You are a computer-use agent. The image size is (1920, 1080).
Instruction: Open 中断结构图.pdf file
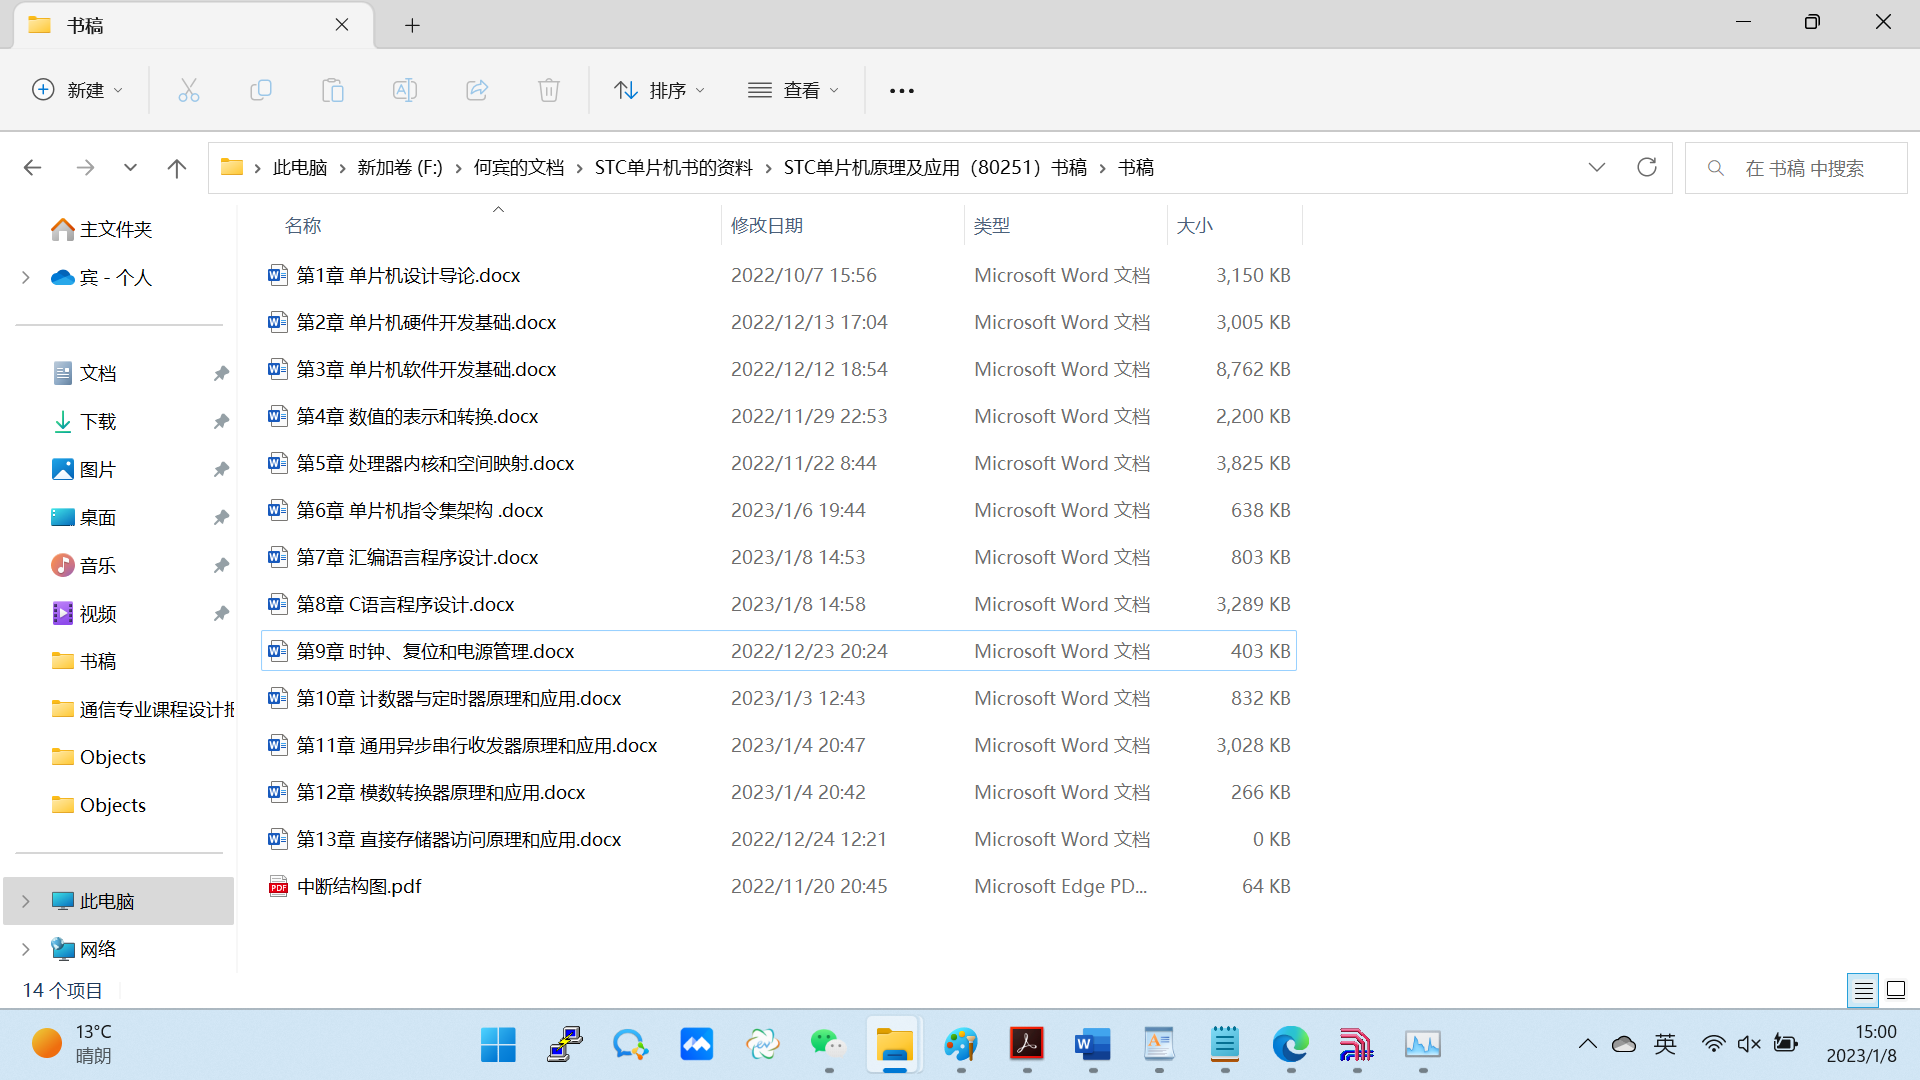[359, 885]
